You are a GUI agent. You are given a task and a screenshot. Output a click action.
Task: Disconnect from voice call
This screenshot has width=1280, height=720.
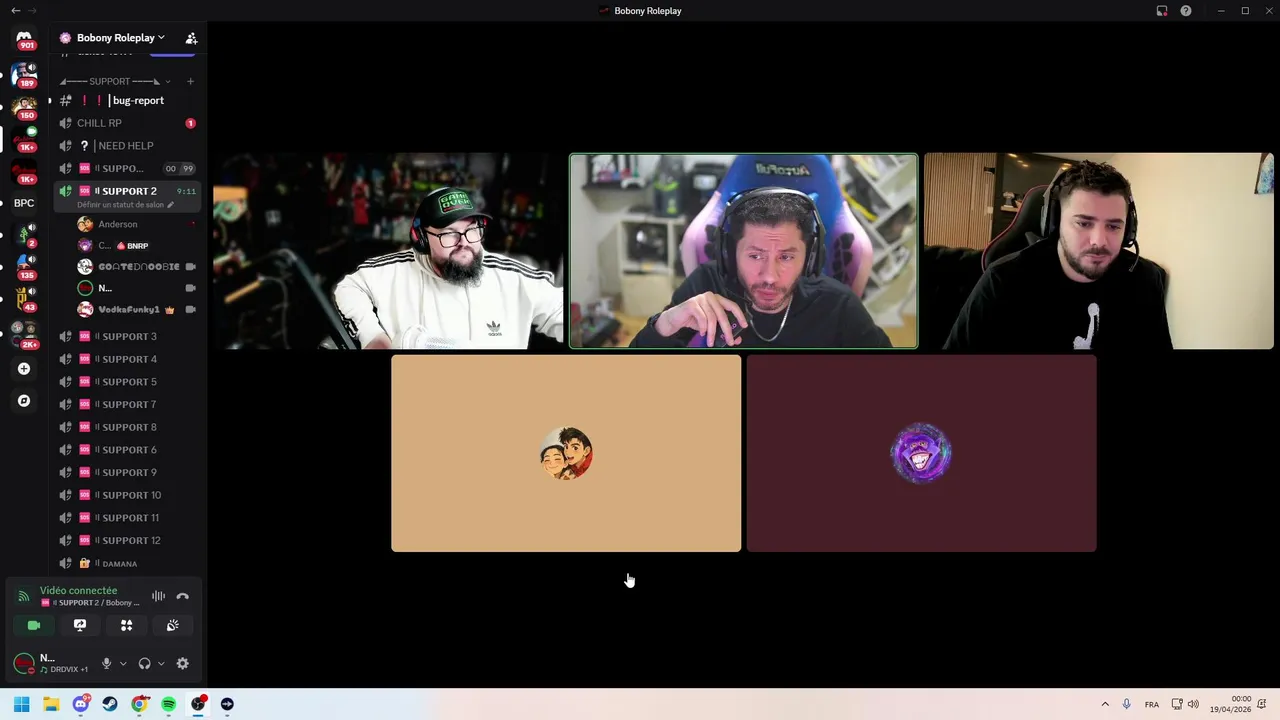pos(182,596)
